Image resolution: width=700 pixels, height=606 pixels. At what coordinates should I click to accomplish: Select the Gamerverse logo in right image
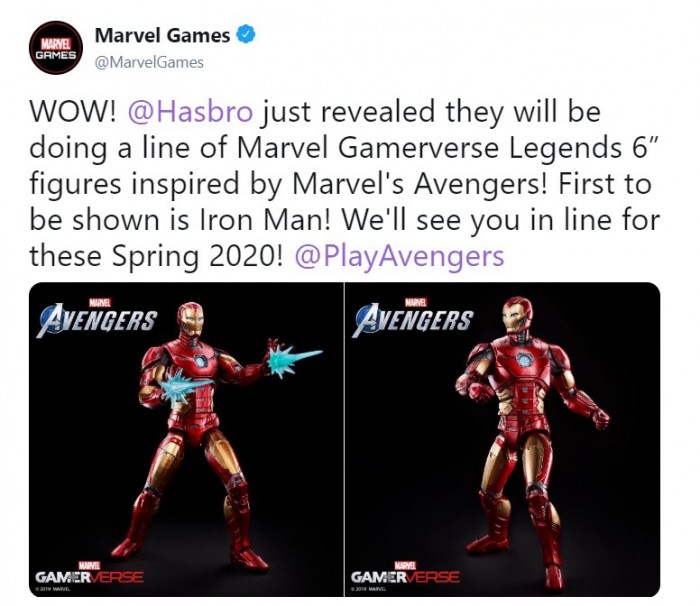[405, 573]
